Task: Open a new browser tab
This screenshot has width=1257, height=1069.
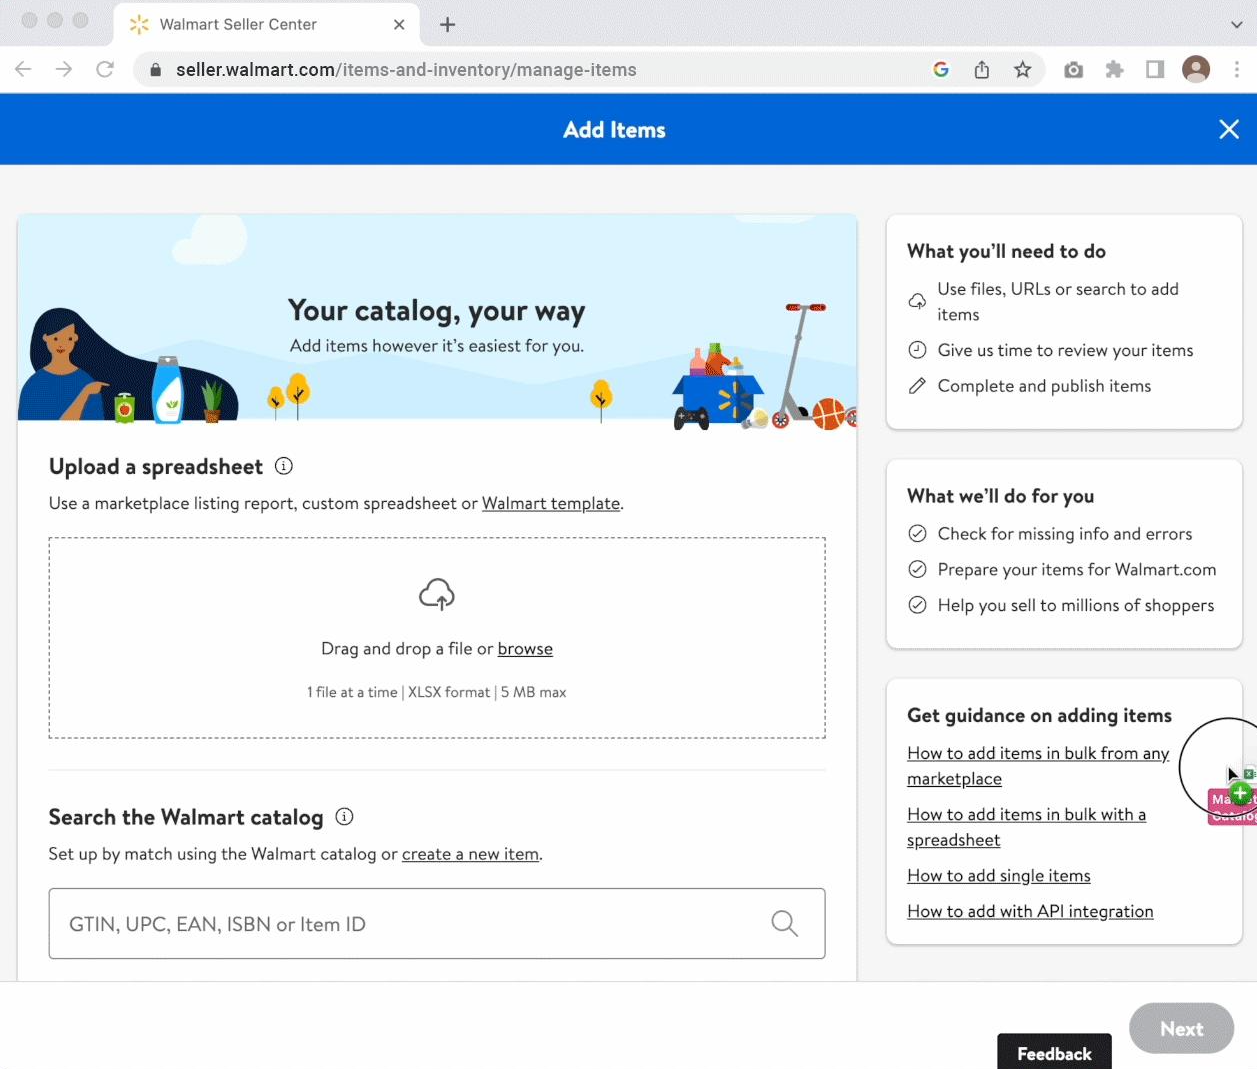Action: [448, 24]
